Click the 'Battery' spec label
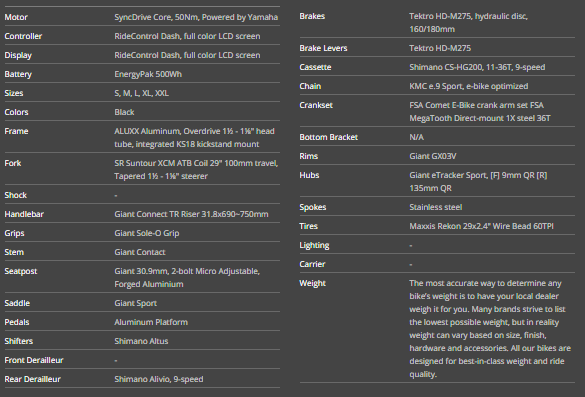 coord(18,74)
